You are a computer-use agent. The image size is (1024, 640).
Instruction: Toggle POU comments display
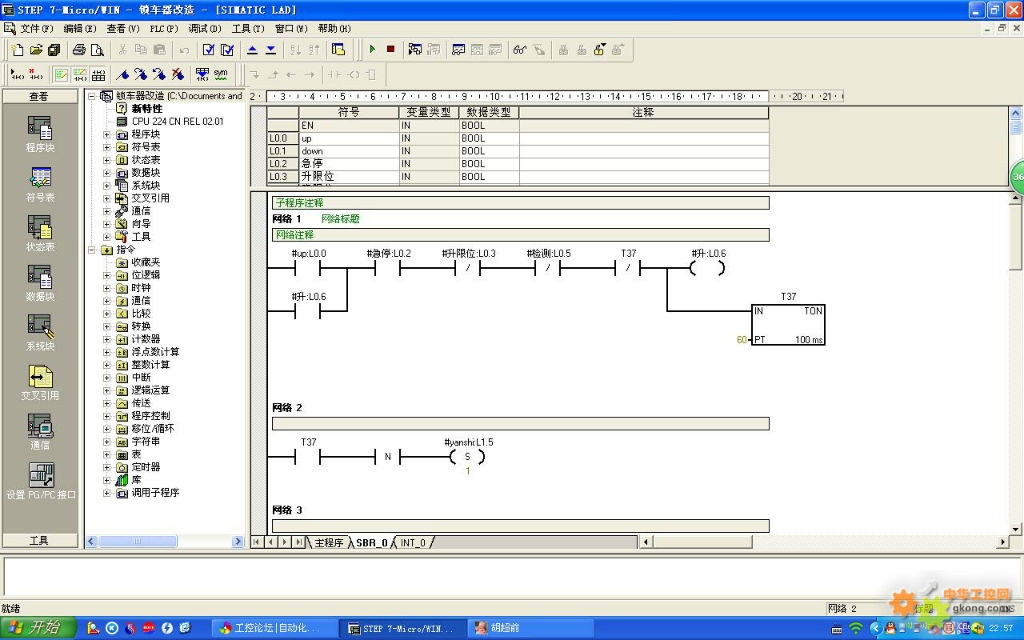(x=61, y=75)
